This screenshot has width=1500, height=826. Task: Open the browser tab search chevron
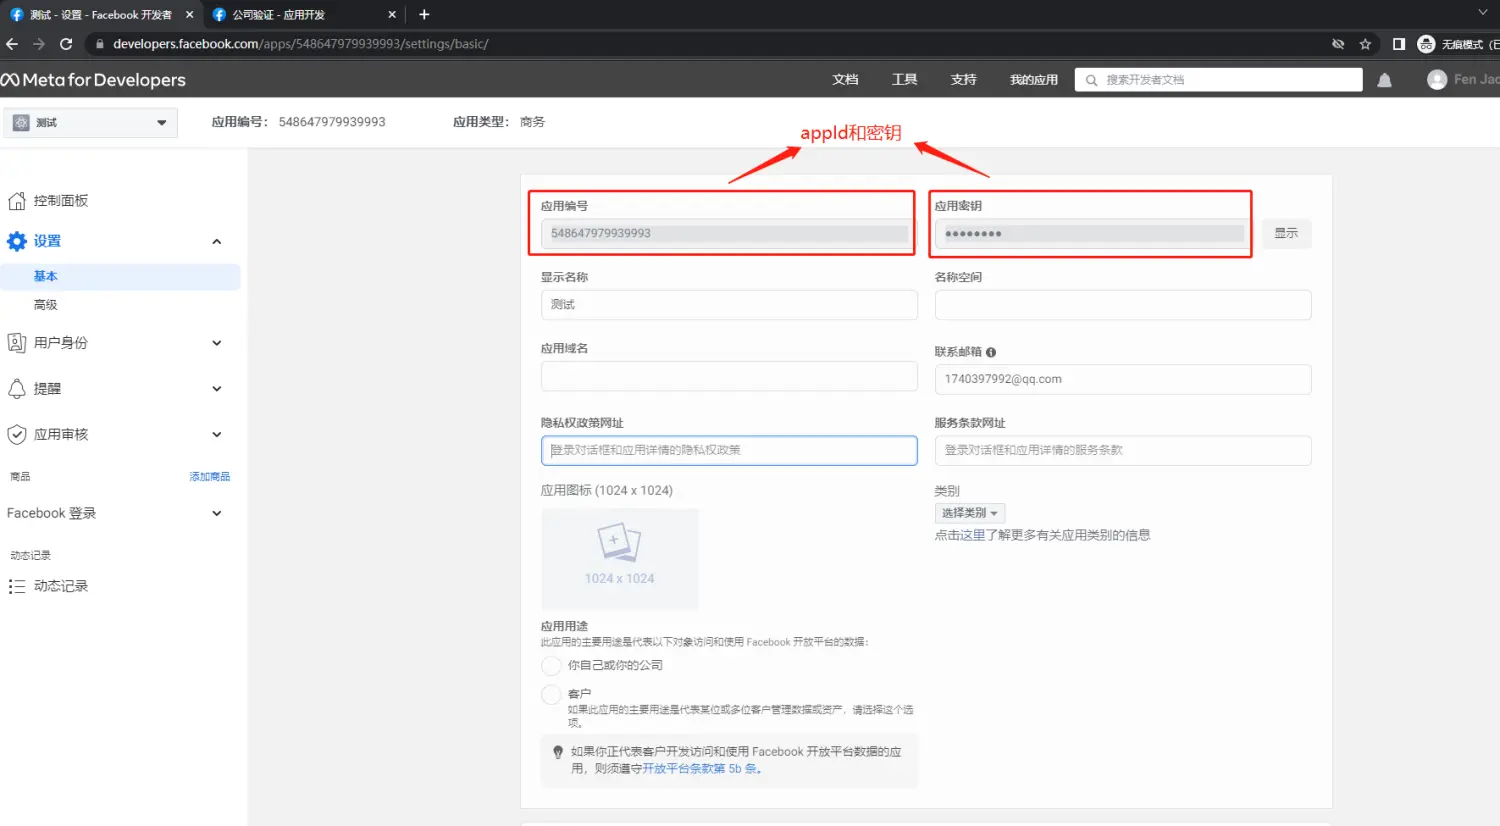coord(1483,12)
